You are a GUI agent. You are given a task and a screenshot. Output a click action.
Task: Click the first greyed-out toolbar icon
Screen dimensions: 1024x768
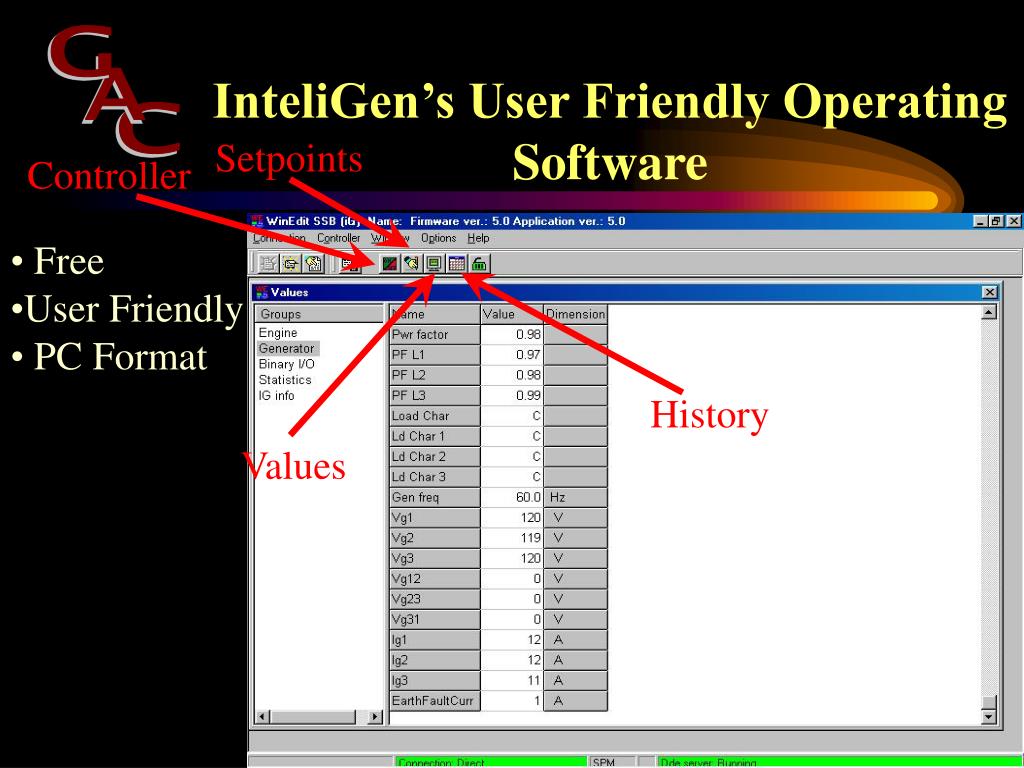(x=268, y=264)
